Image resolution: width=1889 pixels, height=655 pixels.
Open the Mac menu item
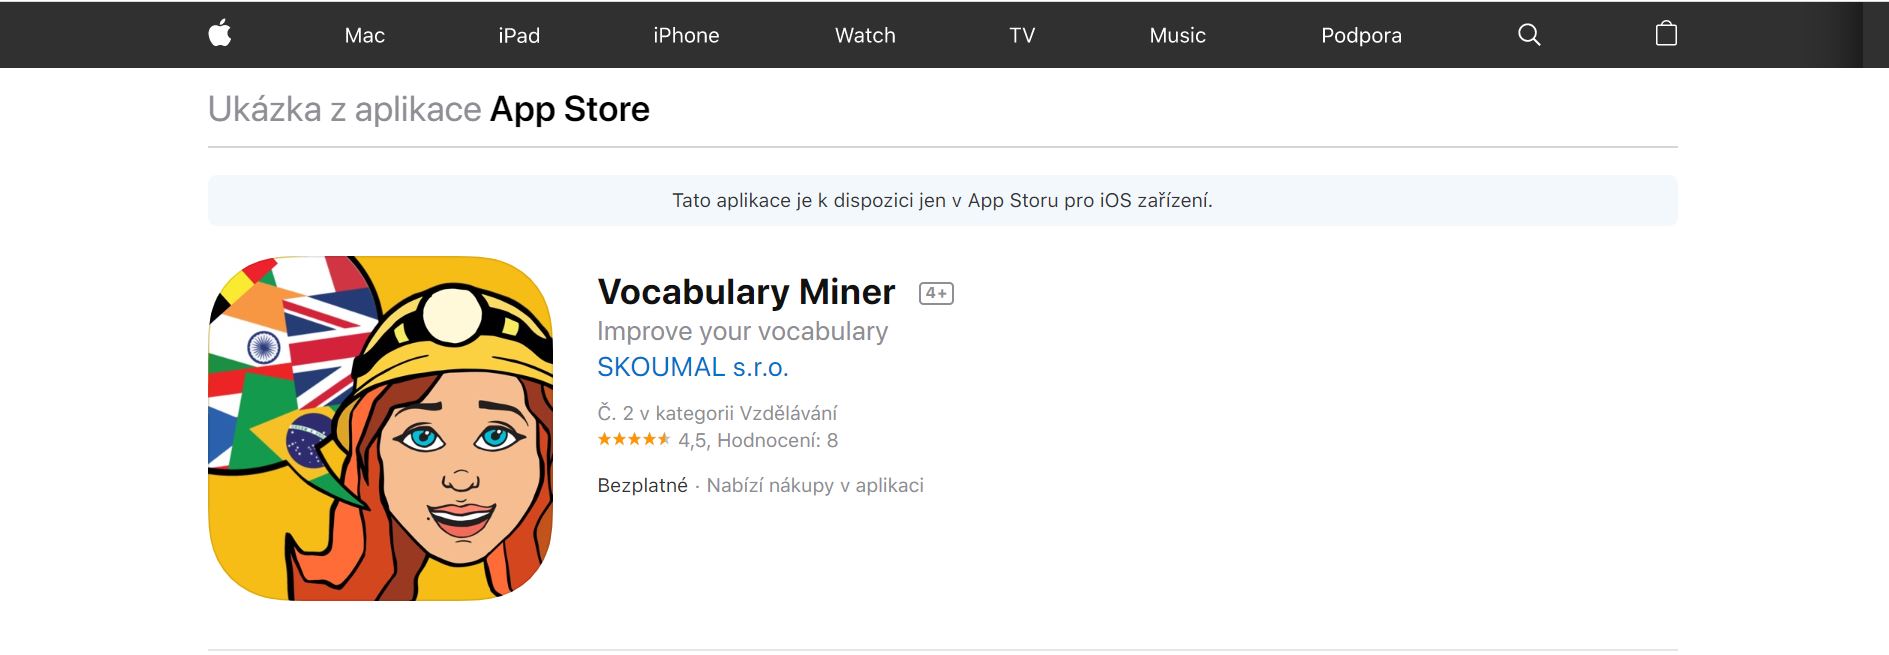pos(365,35)
